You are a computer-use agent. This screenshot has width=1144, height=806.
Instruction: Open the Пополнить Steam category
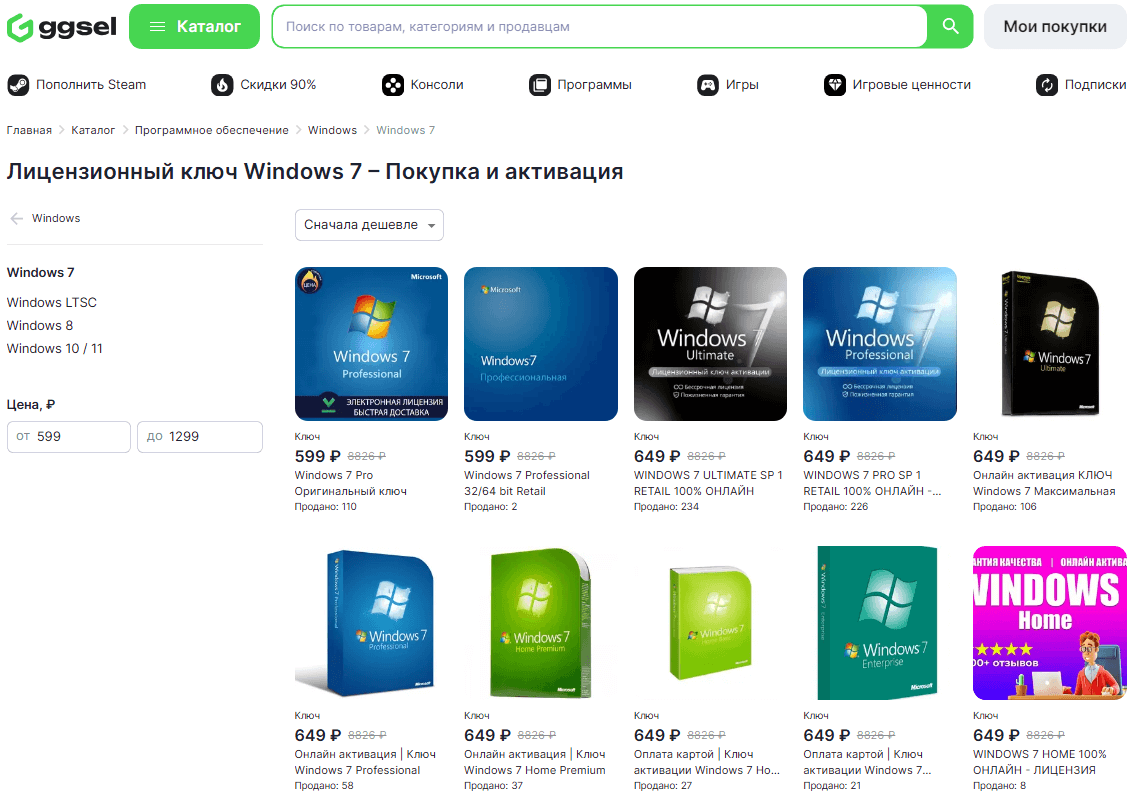coord(91,85)
